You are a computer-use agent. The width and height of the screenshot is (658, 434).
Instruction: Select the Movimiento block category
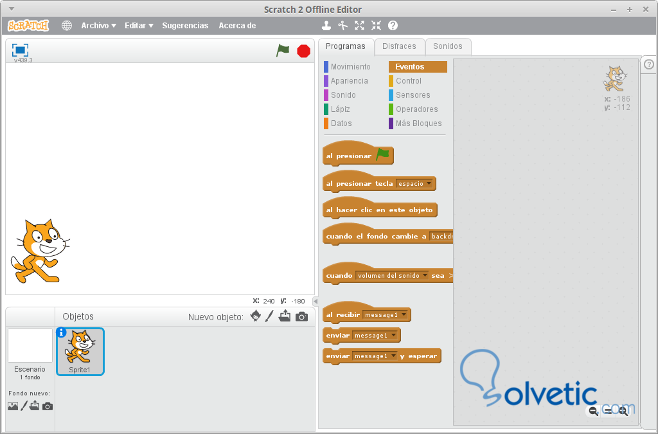pos(347,67)
